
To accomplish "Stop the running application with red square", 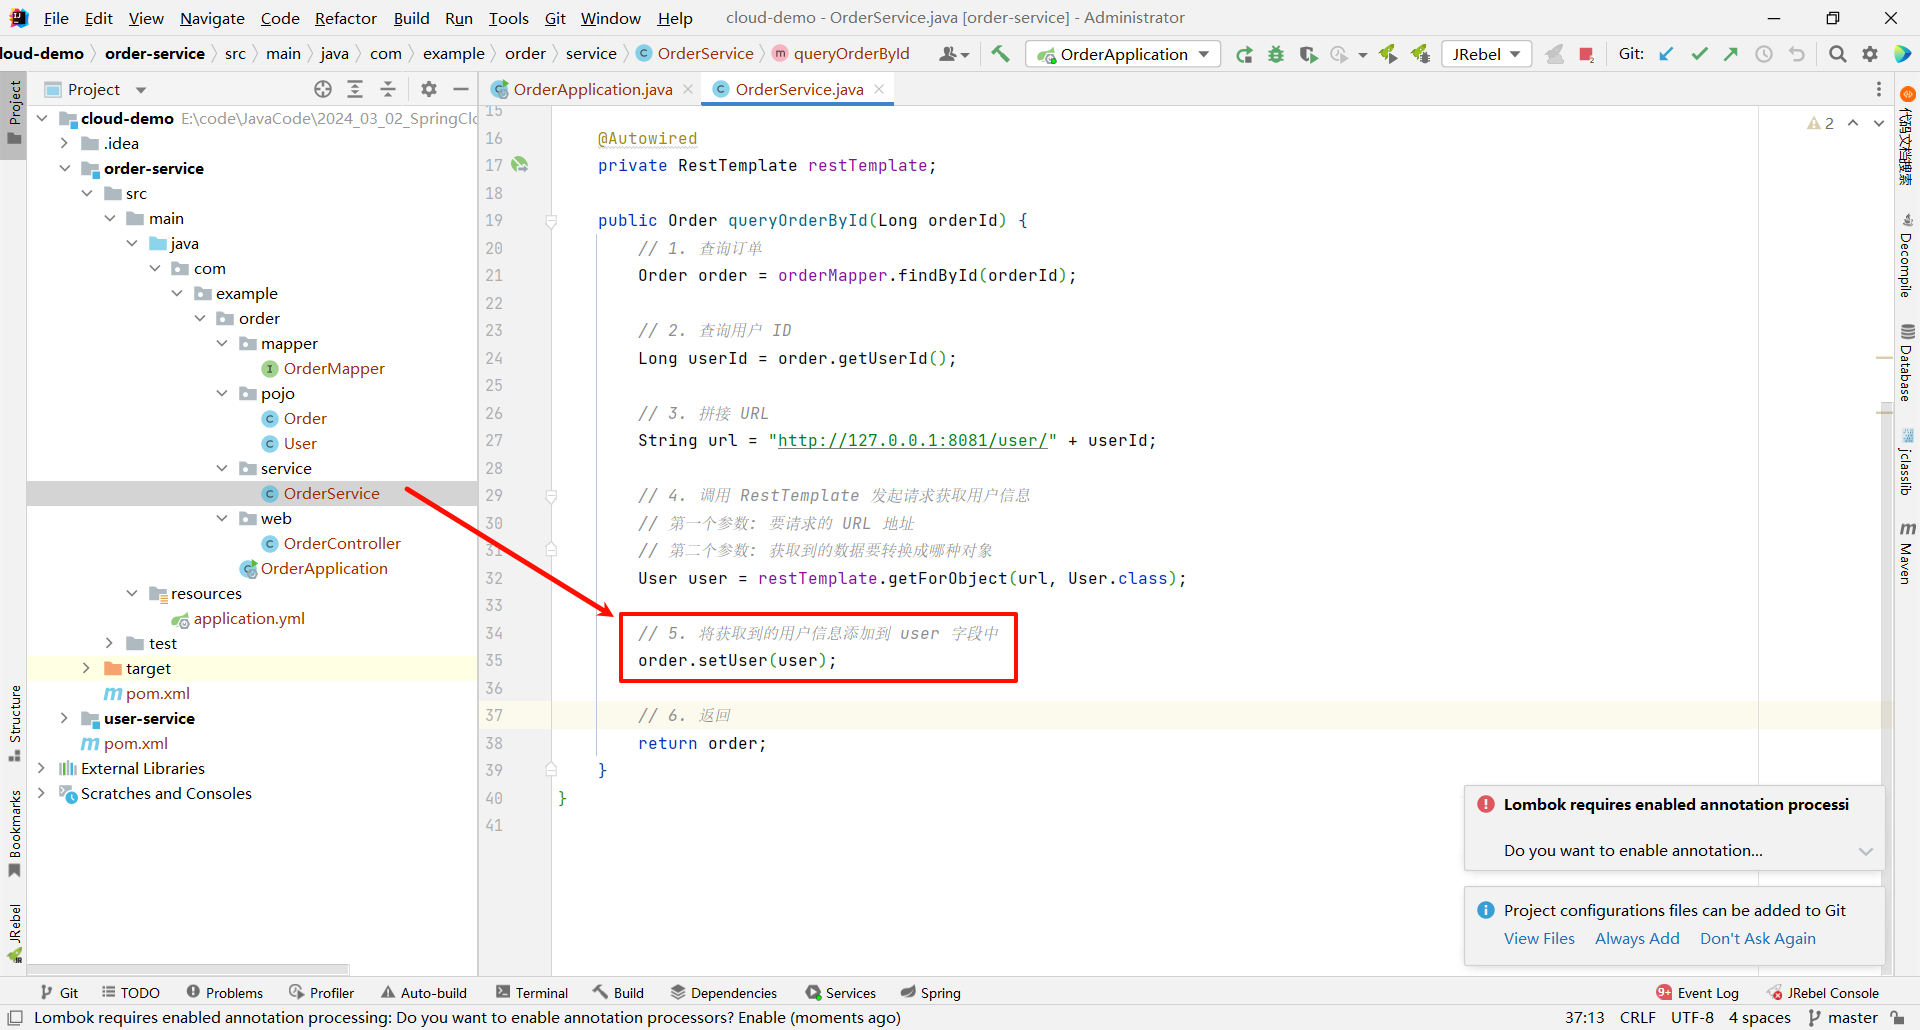I will click(x=1586, y=55).
